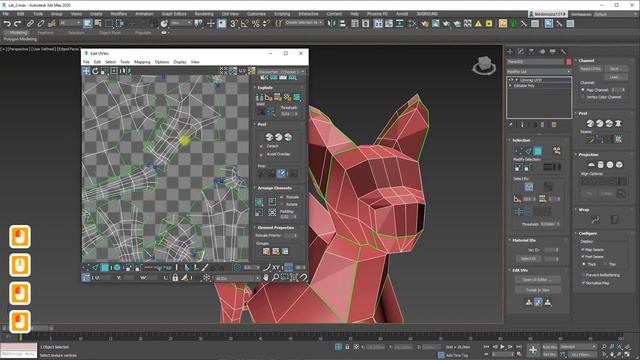
Task: Click the Redo arrow in main toolbar
Action: (x=17, y=24)
